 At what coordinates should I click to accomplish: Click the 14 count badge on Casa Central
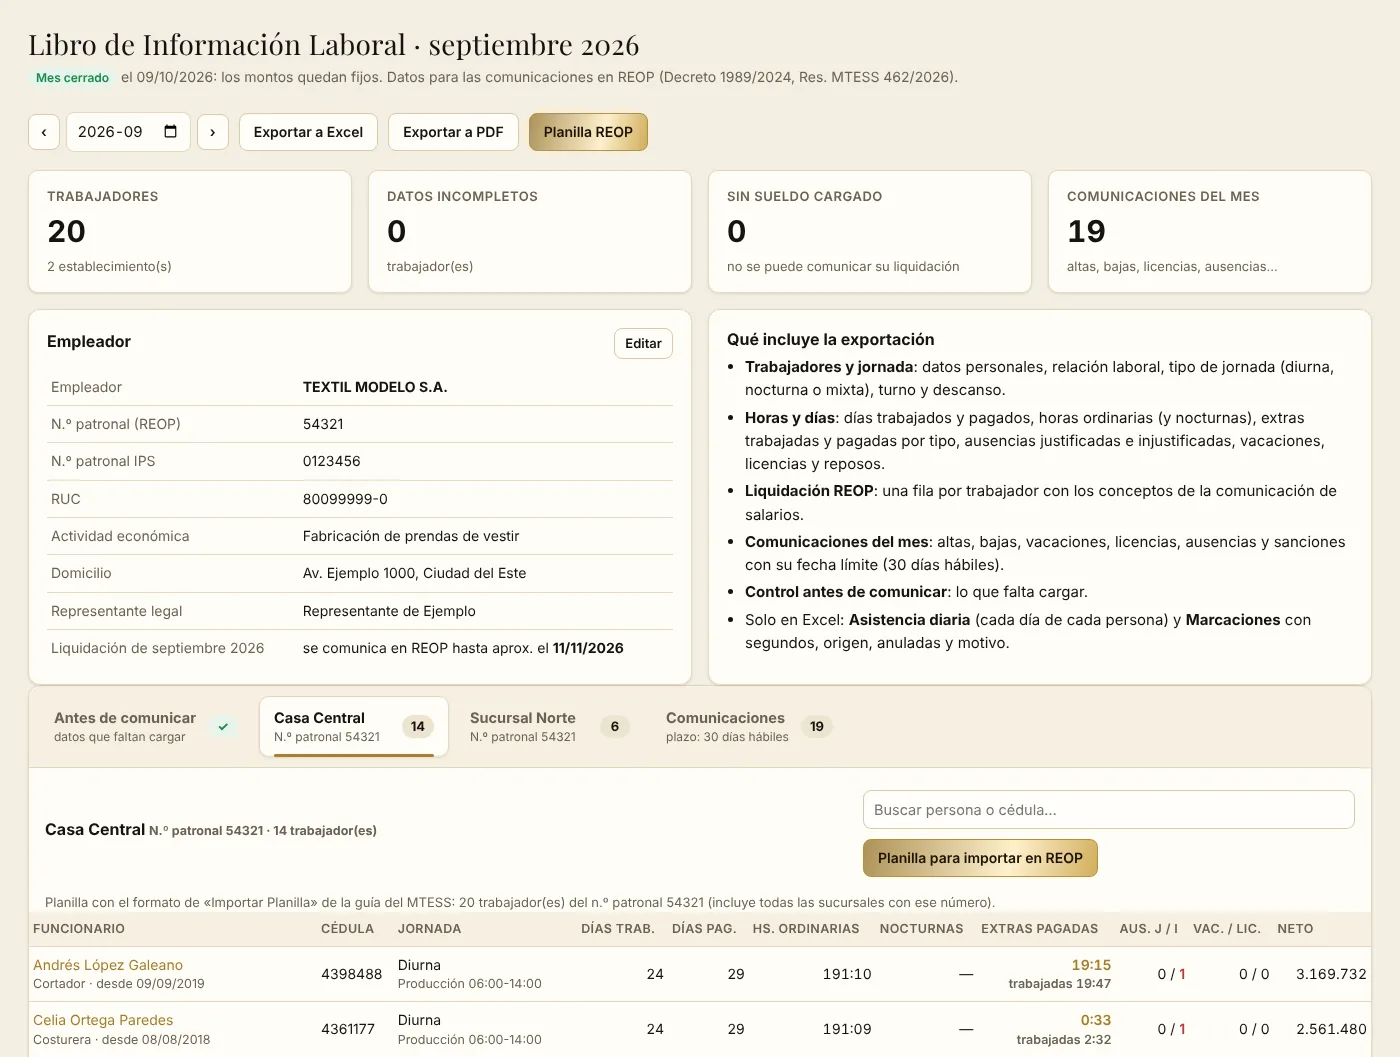point(418,727)
